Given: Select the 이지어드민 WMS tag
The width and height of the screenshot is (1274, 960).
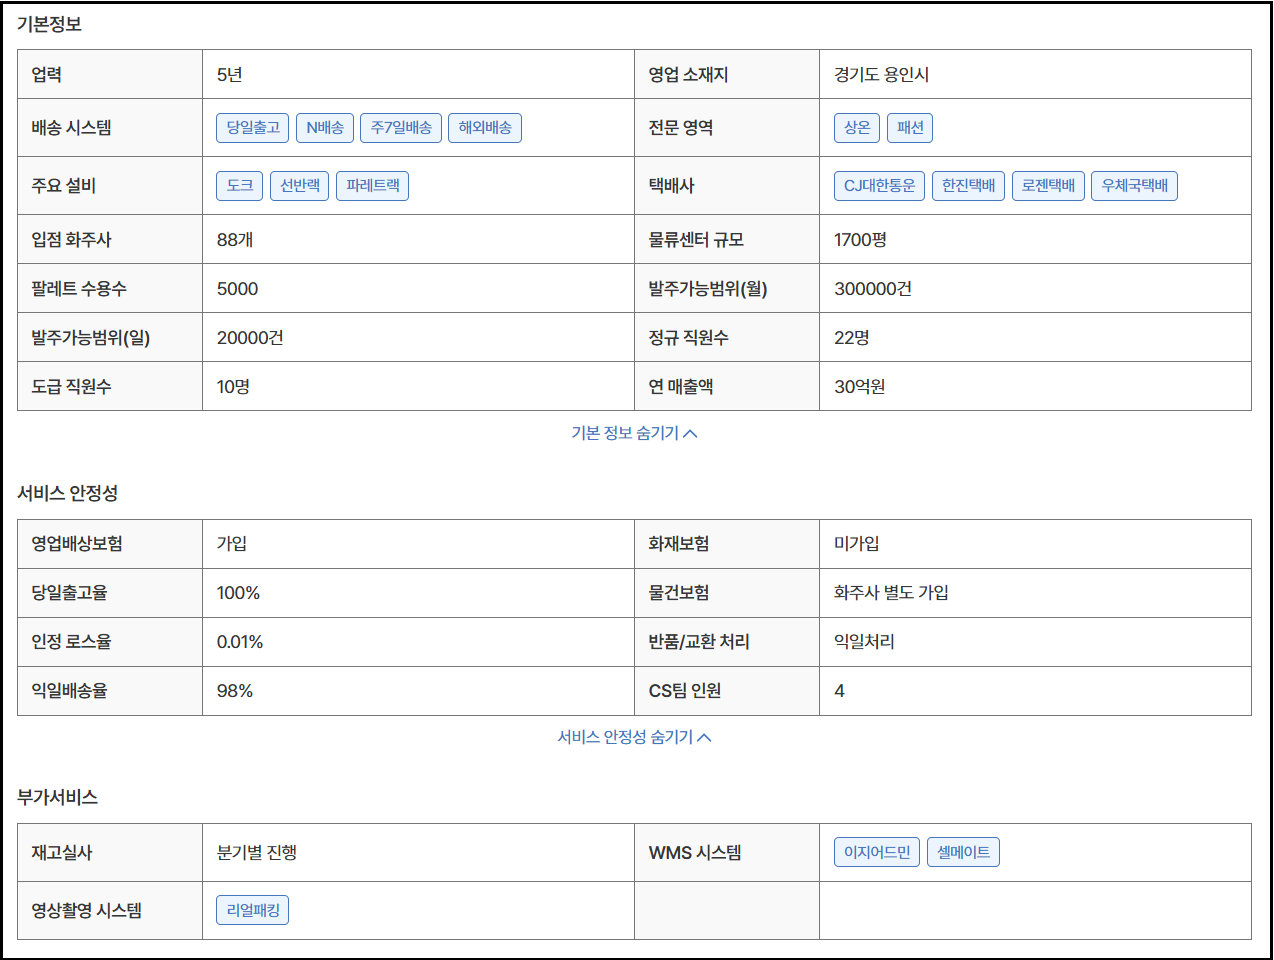Looking at the screenshot, I should (877, 852).
